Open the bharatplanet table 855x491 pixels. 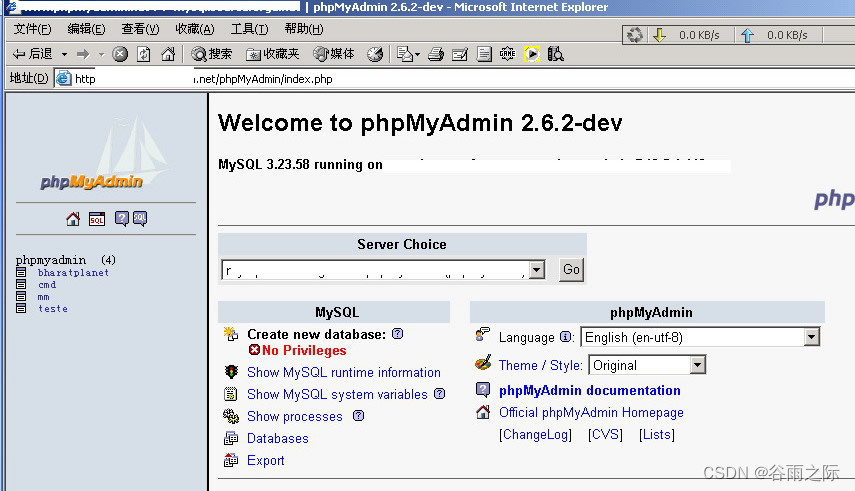[73, 272]
